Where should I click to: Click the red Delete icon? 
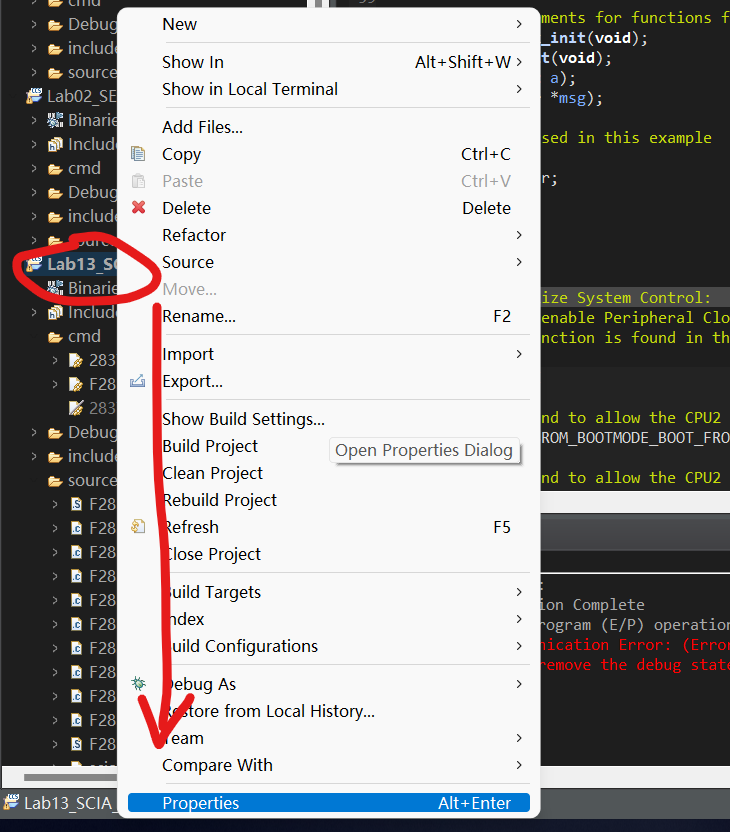click(139, 208)
